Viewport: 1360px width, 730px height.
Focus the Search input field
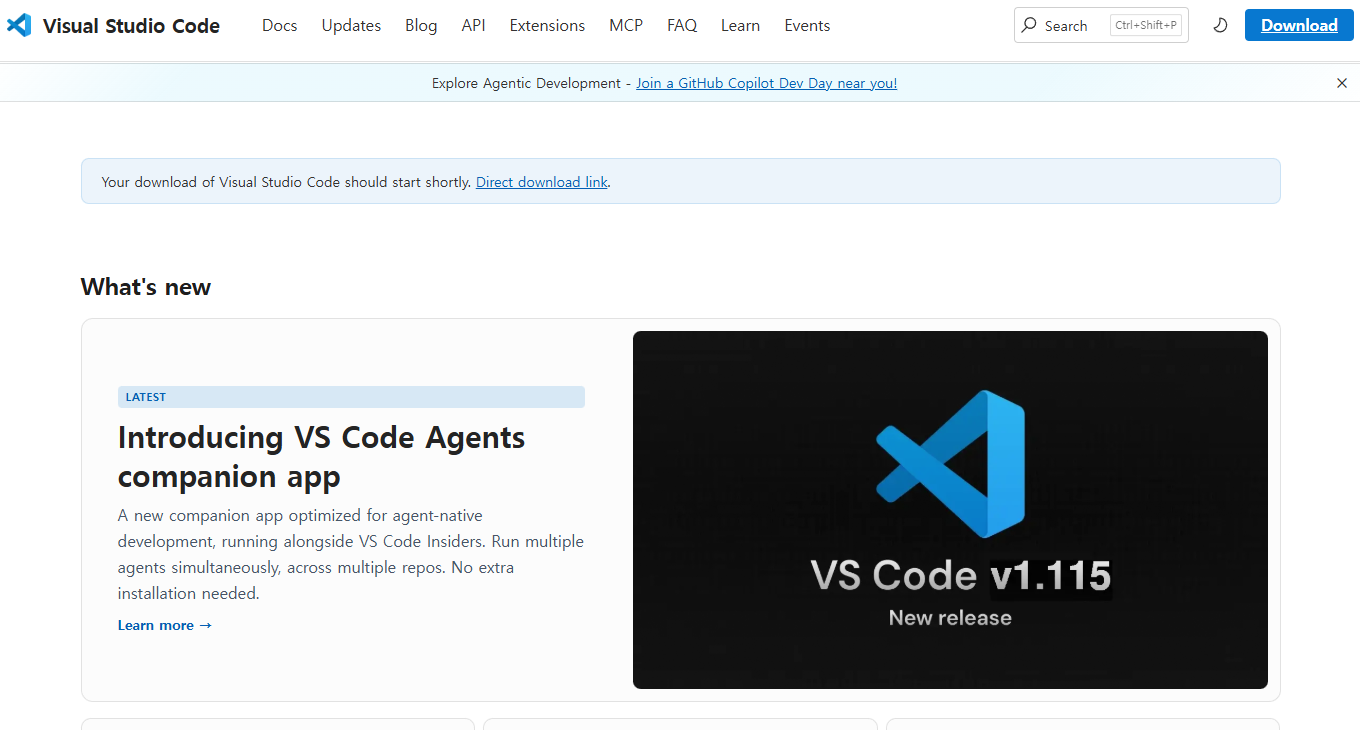(x=1101, y=25)
